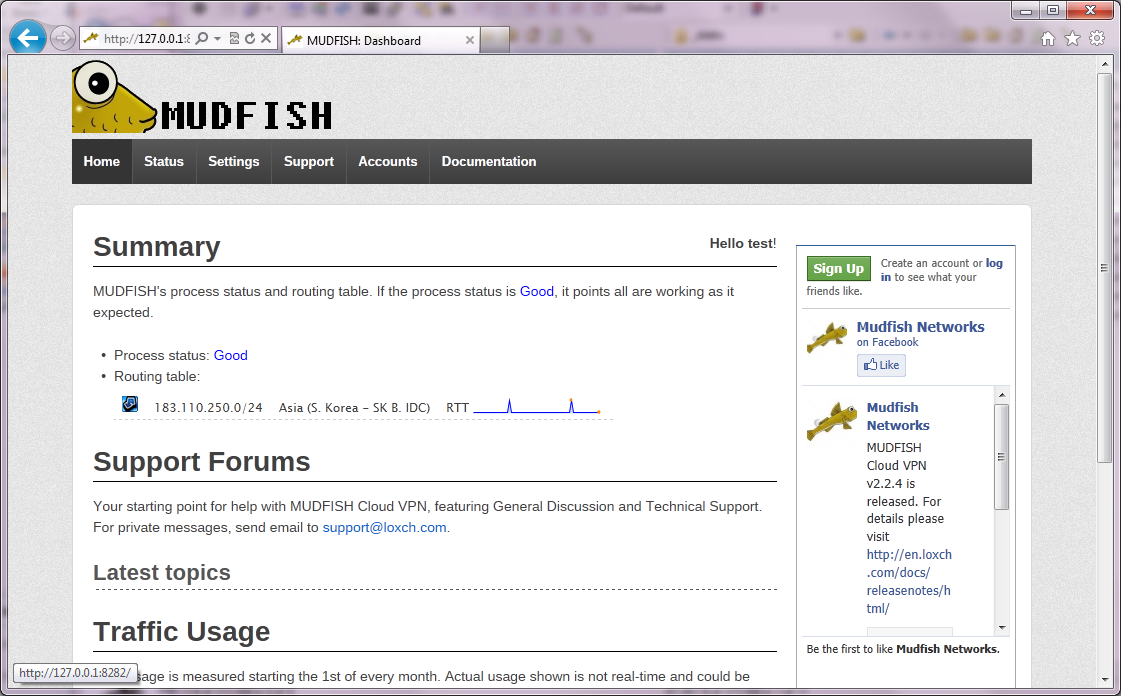Click the page scroll down arrow

1105,680
